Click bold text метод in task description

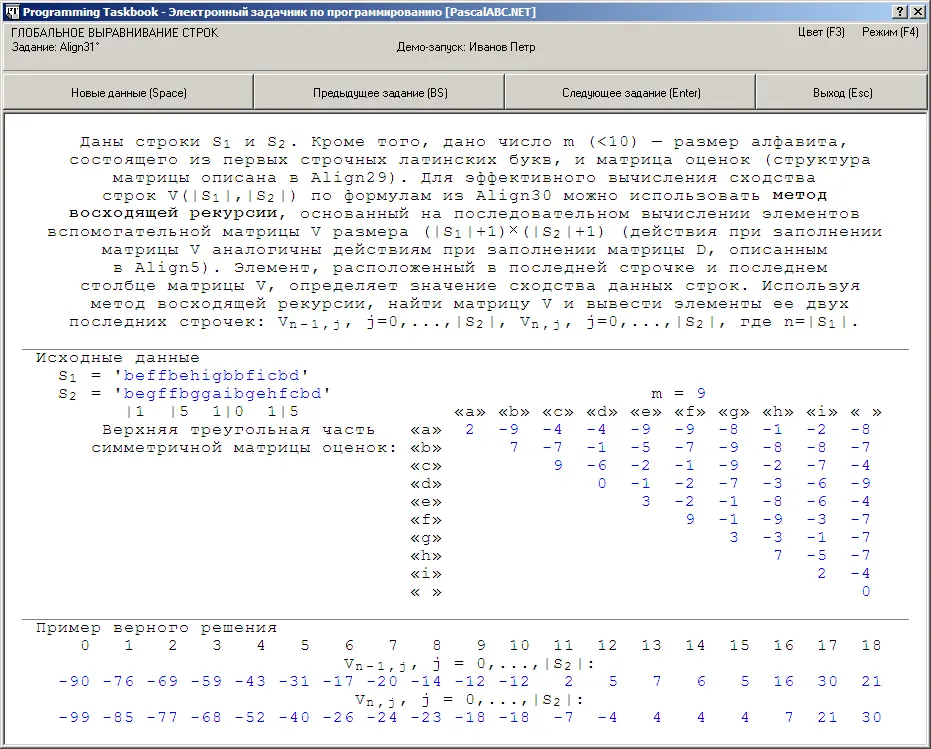[x=800, y=195]
